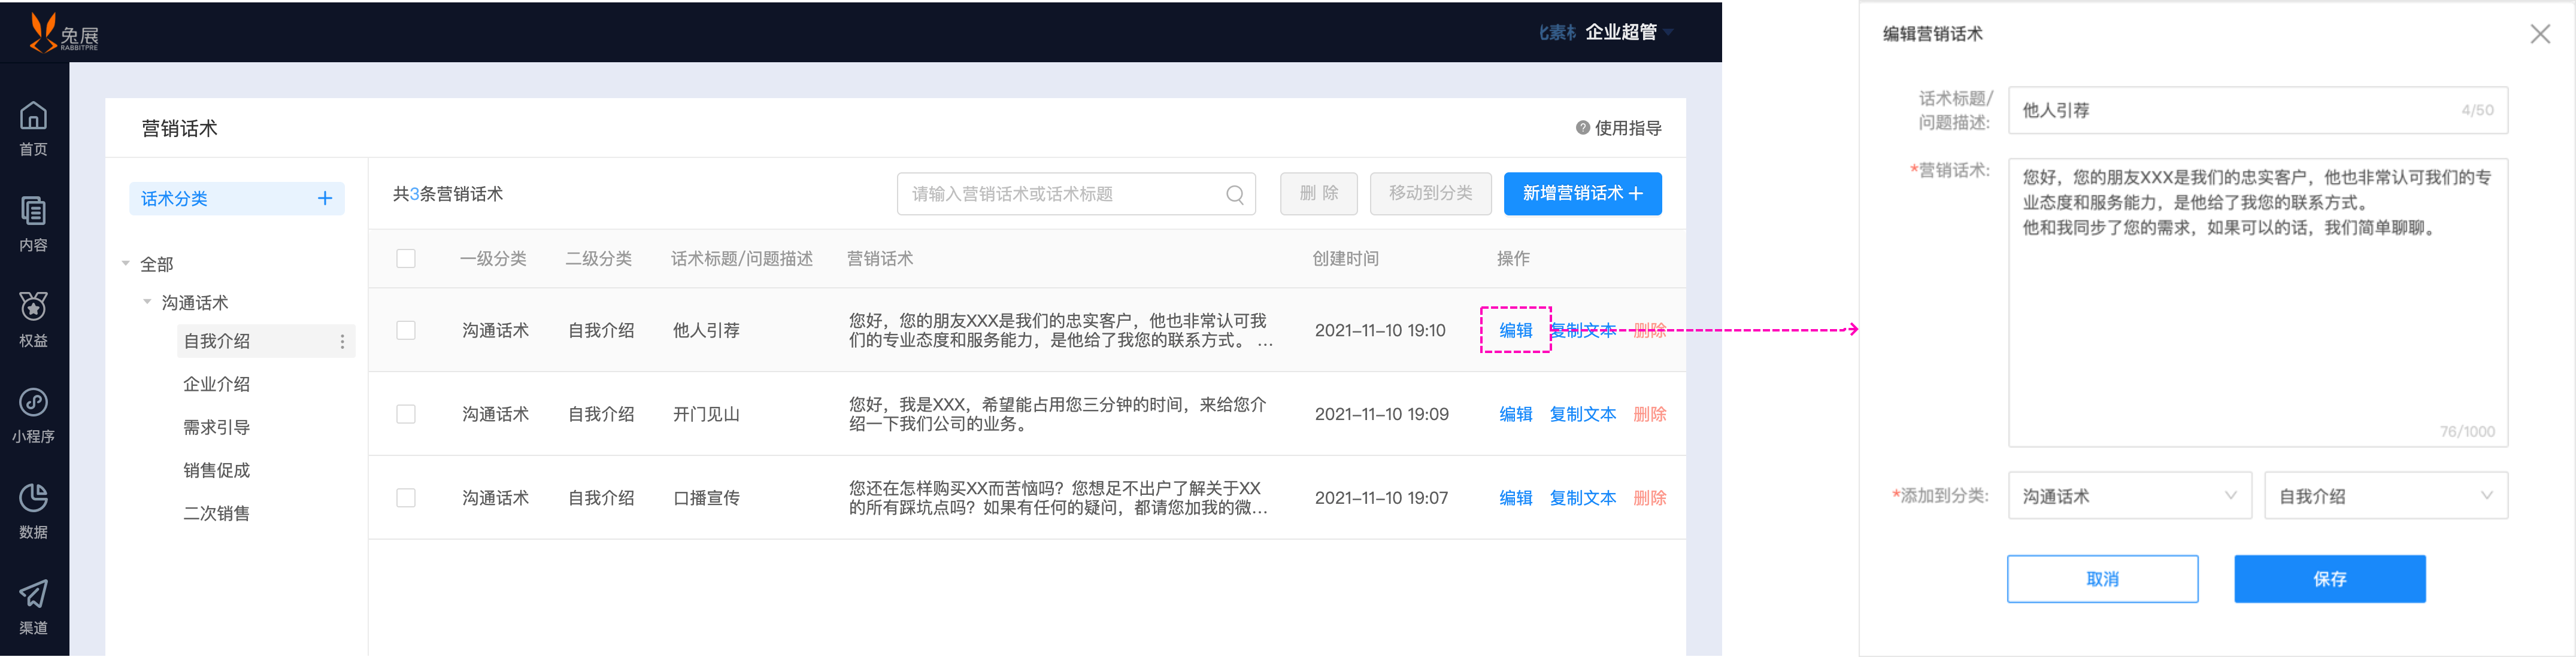Click the 话术分类 header label

point(174,198)
